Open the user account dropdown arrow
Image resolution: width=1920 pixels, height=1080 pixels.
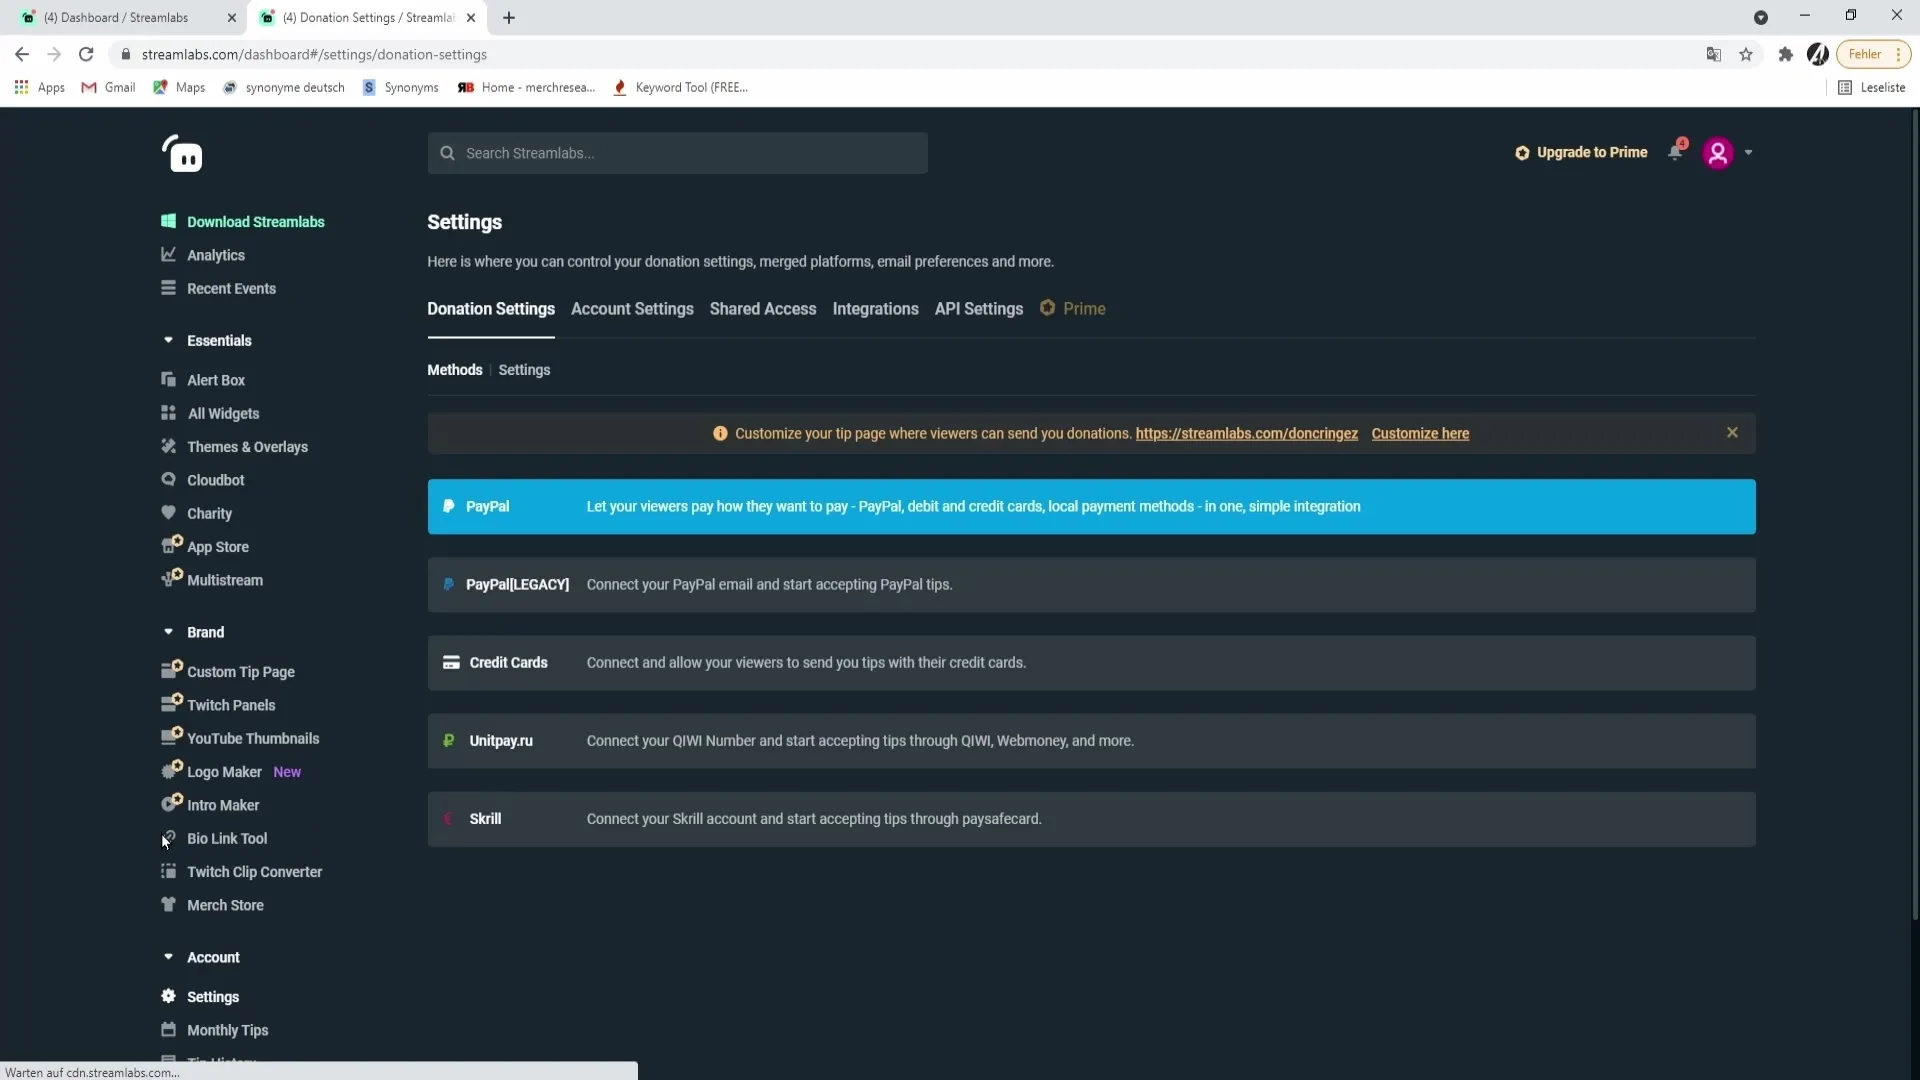click(1748, 153)
